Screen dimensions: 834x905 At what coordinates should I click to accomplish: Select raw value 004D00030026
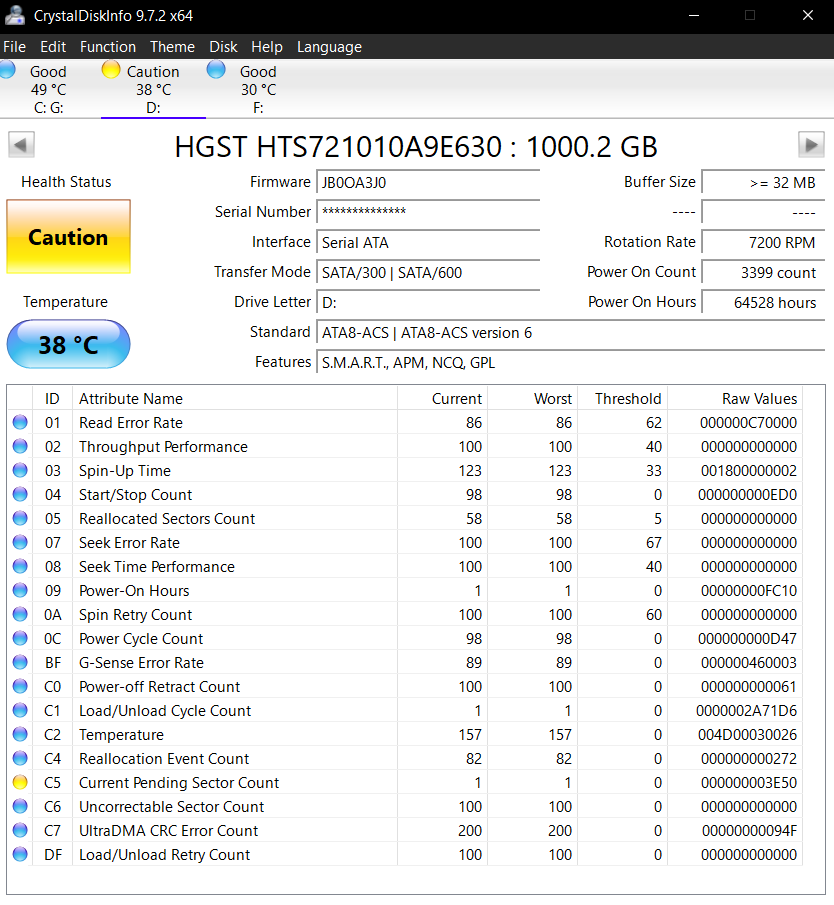point(749,735)
